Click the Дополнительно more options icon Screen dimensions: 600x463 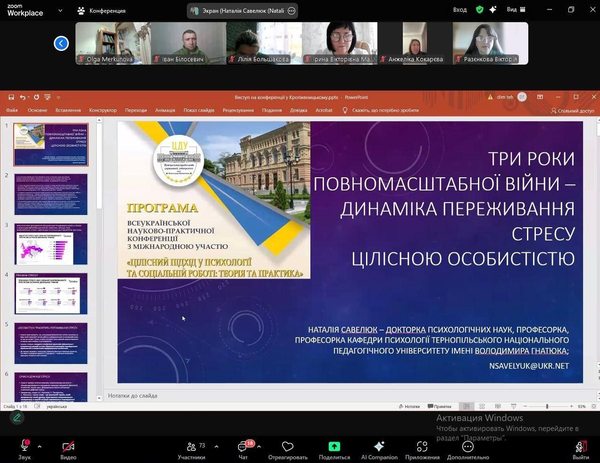pos(468,445)
